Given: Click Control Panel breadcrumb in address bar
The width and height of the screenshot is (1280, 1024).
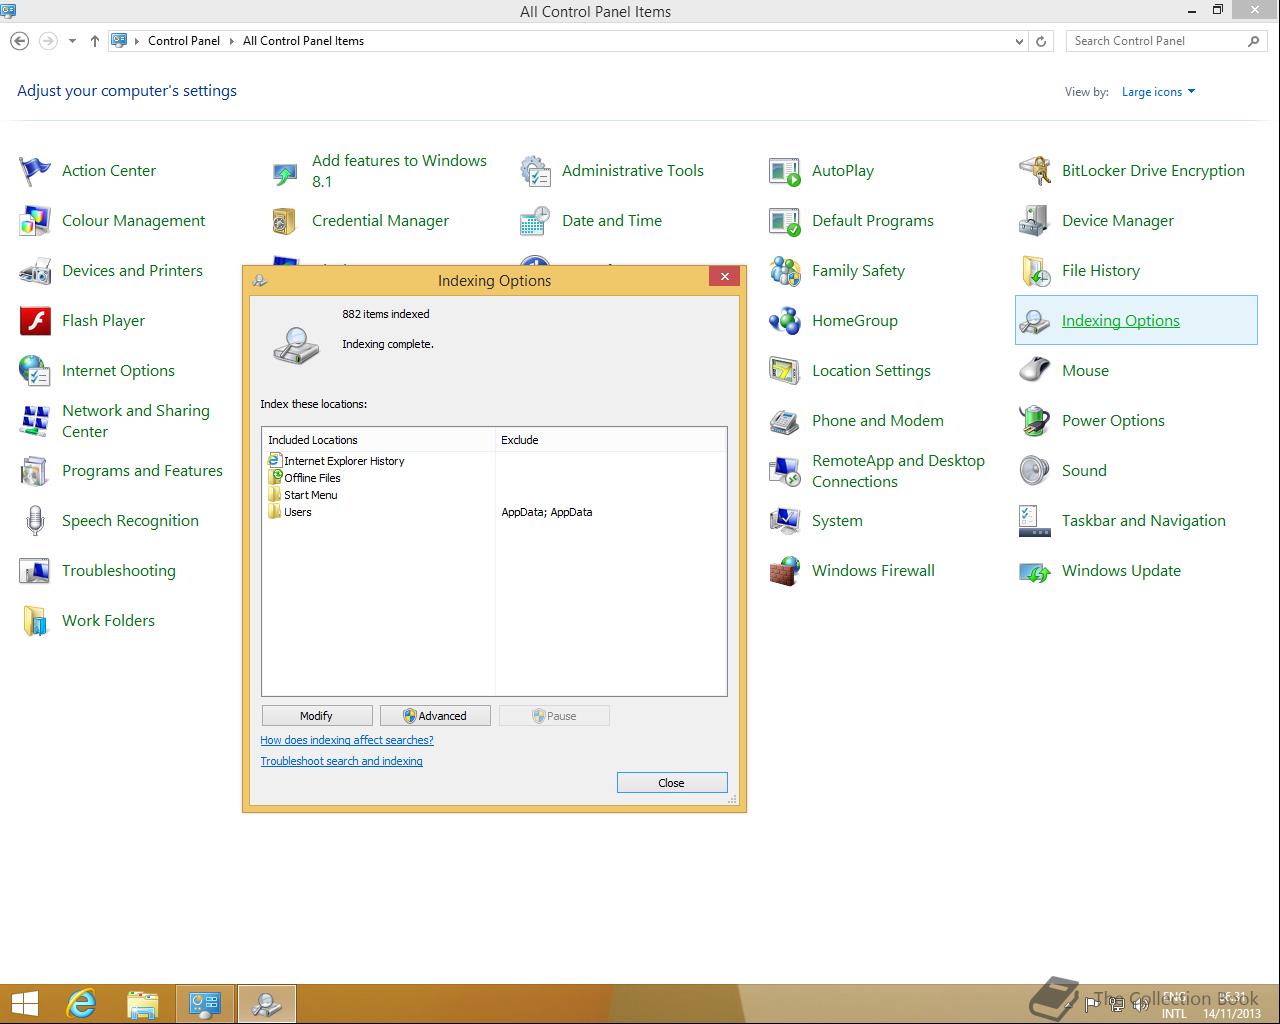Looking at the screenshot, I should [184, 41].
